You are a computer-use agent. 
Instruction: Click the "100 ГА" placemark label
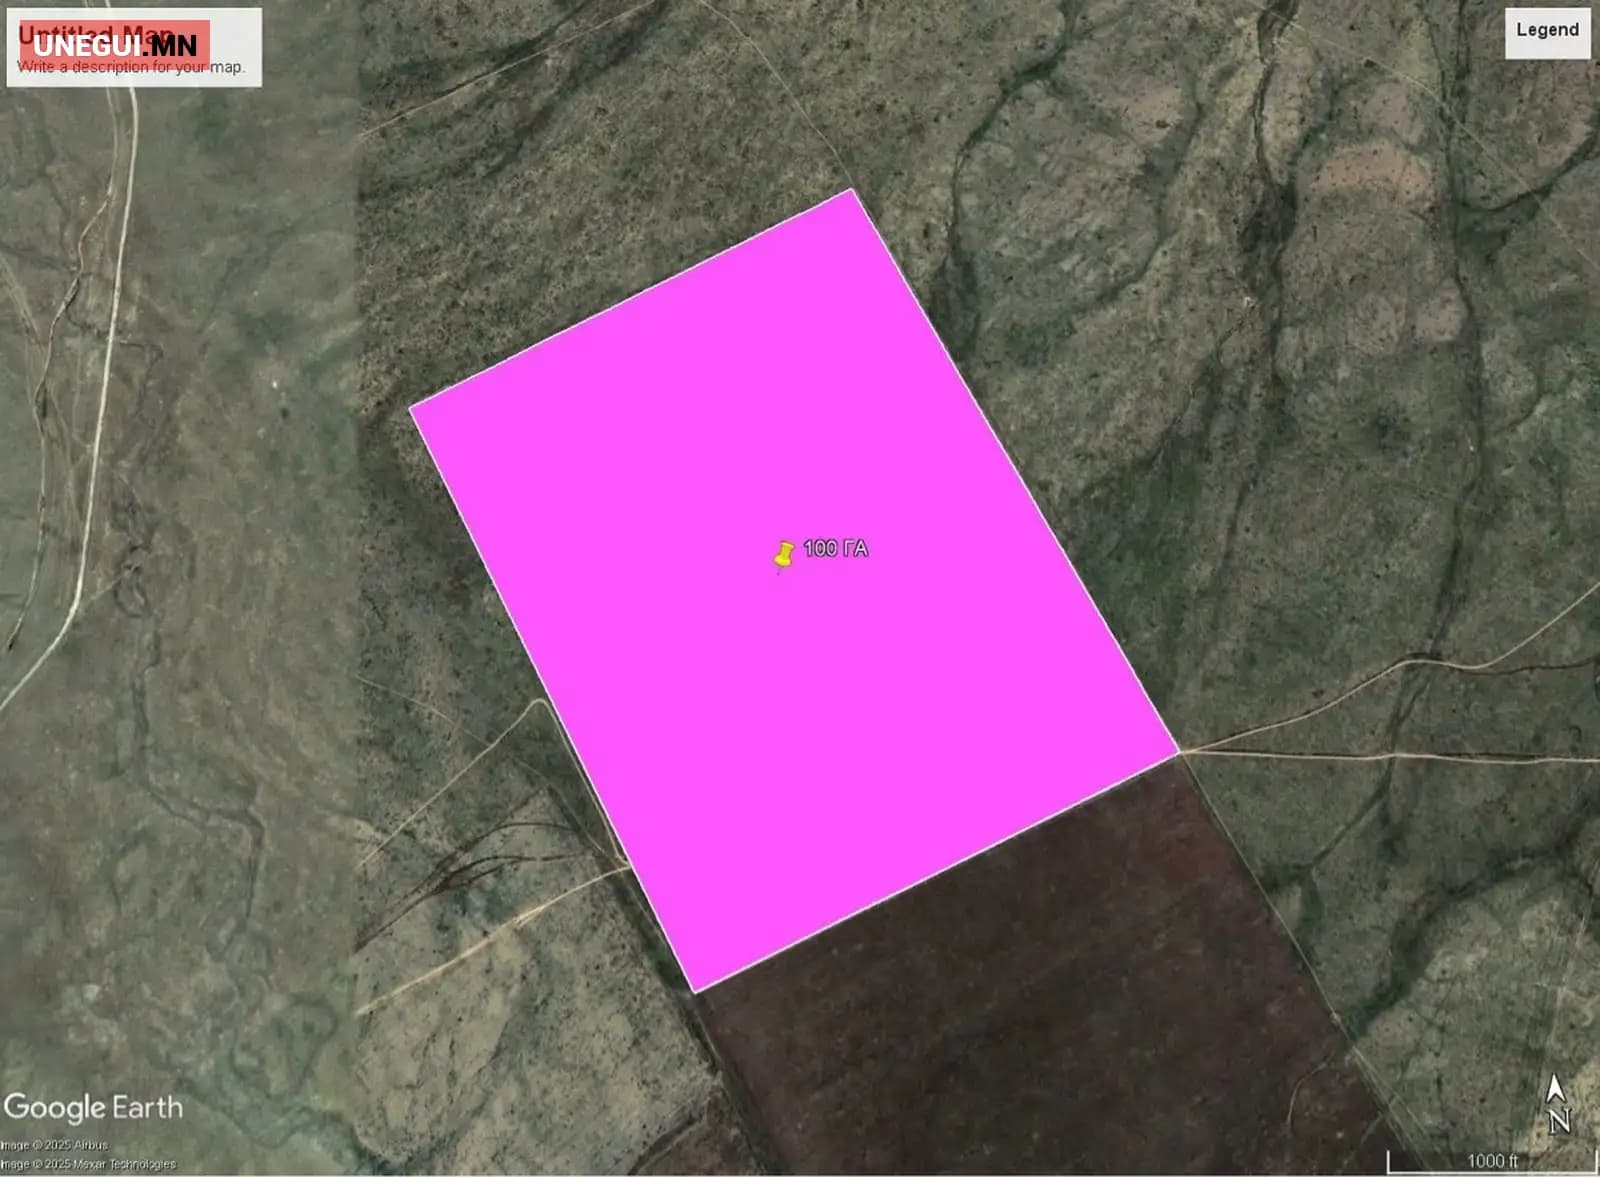[x=835, y=548]
